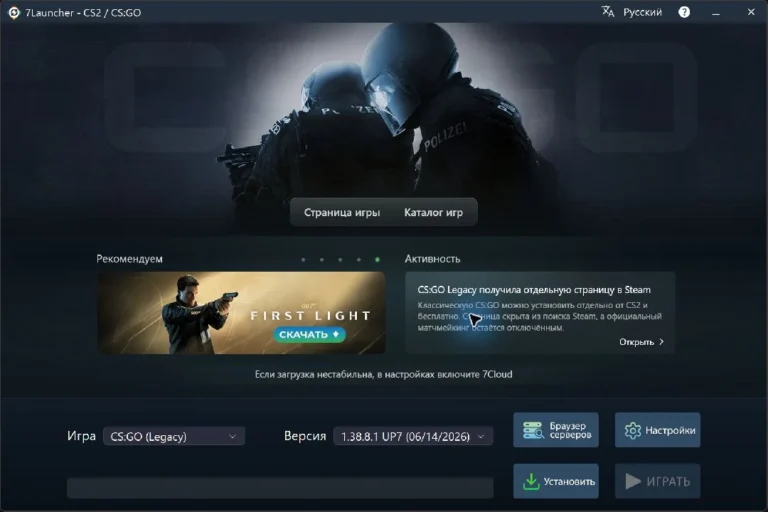The width and height of the screenshot is (768, 512).
Task: Select the third carousel dot under Рекомендуем
Action: 340,260
